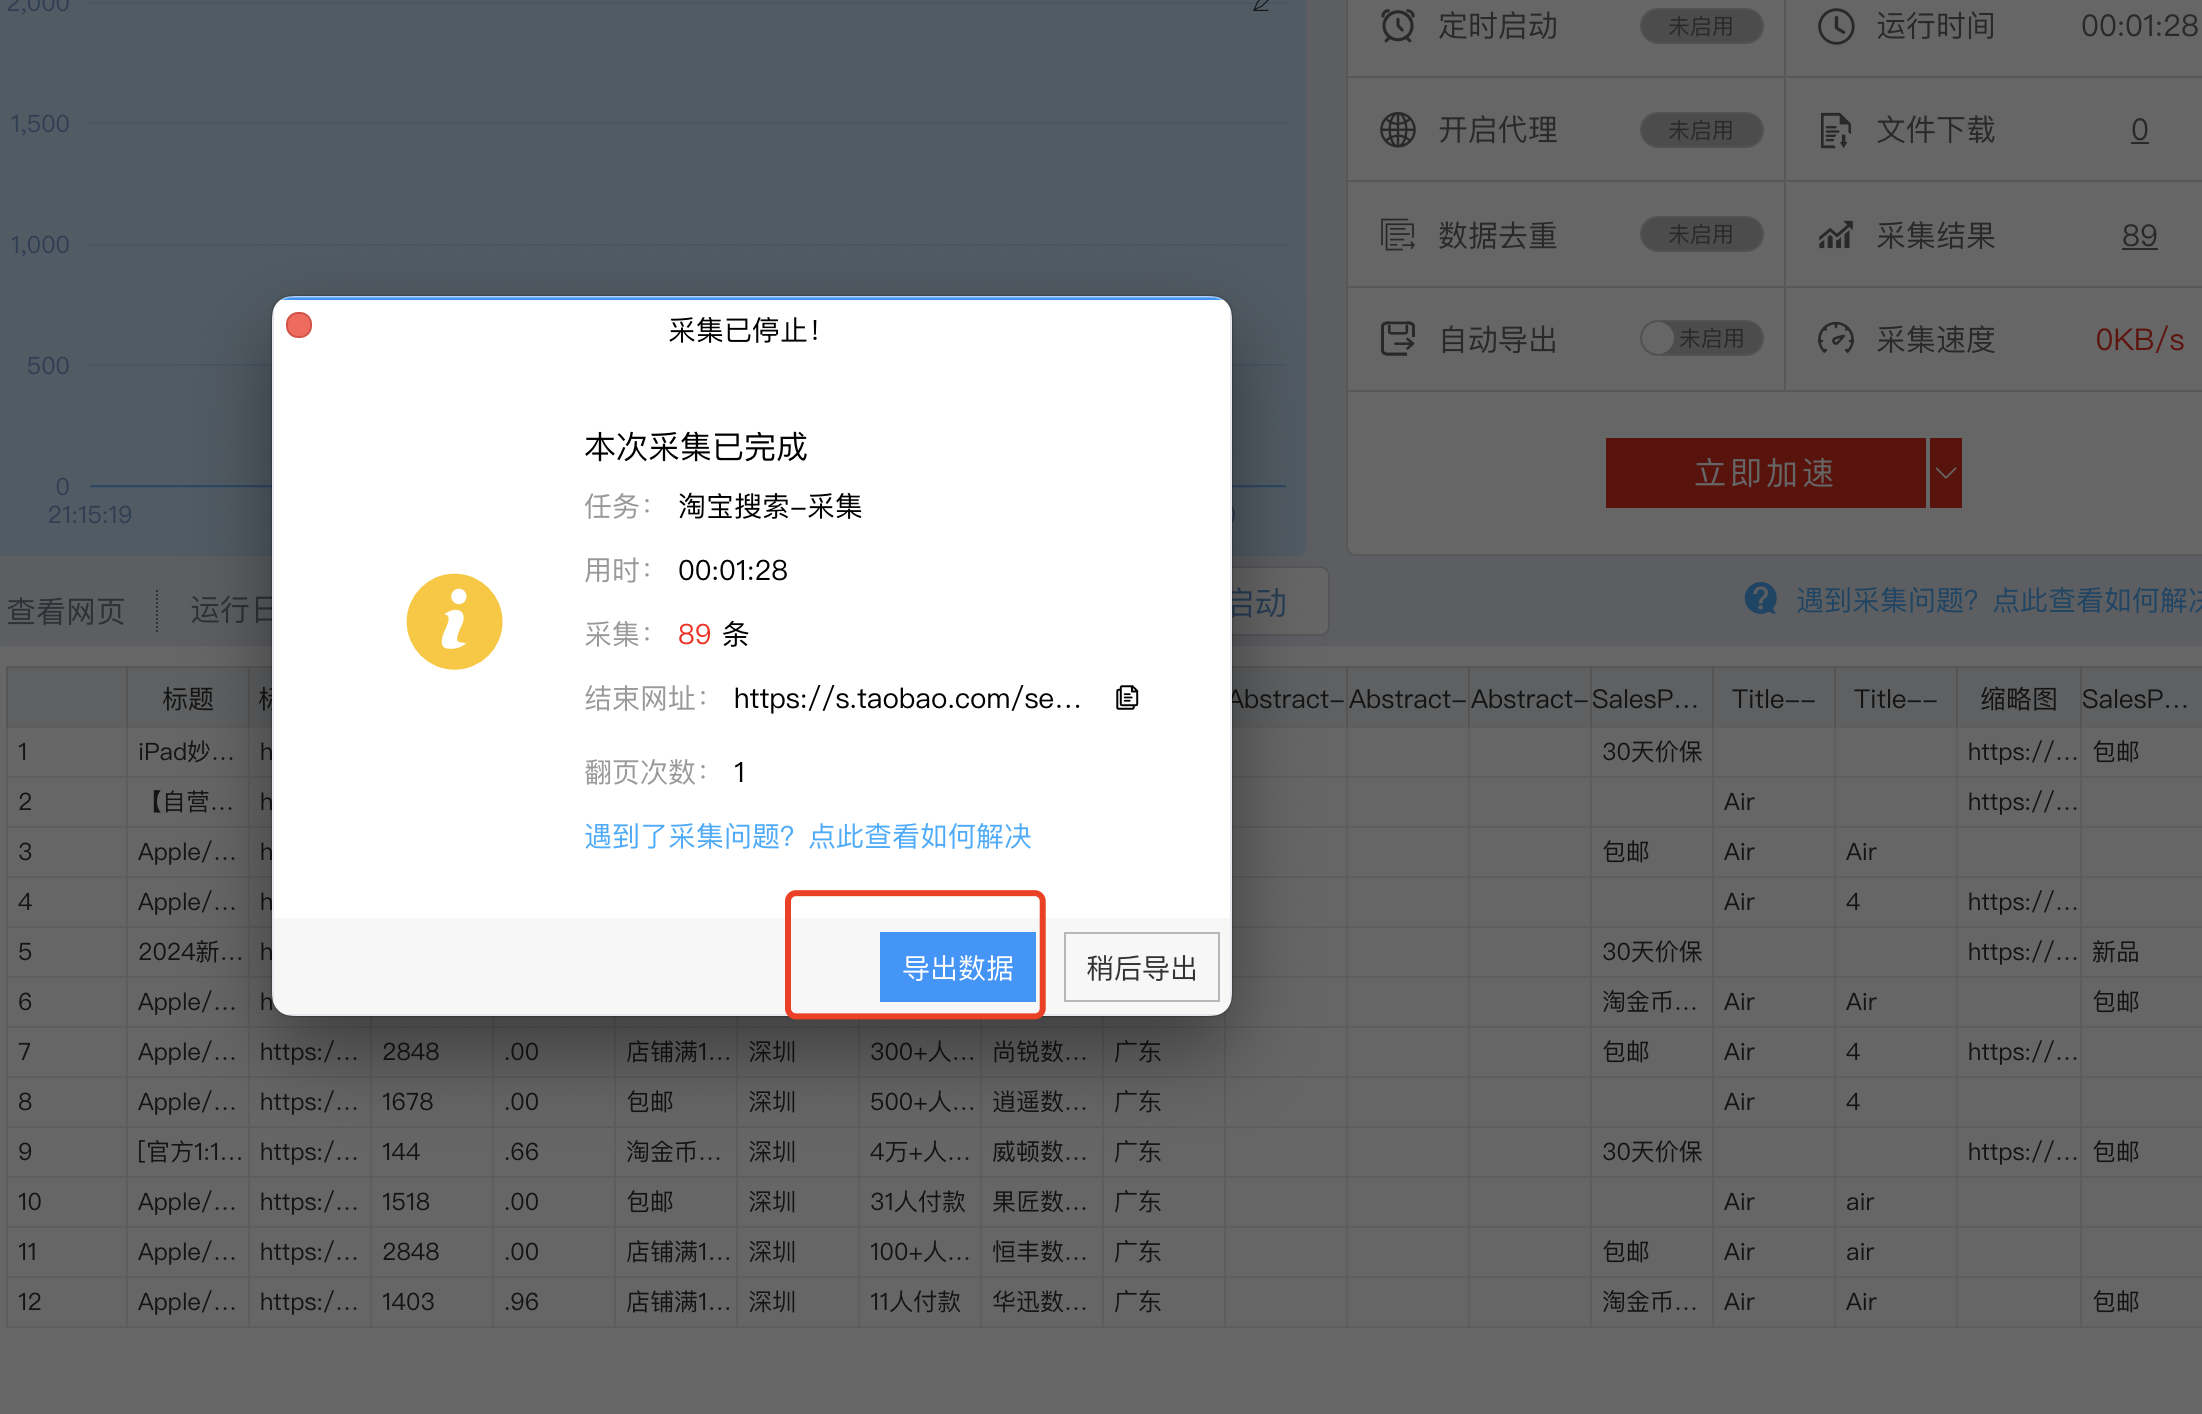This screenshot has width=2202, height=1414.
Task: Click the copy end-URL icon
Action: 1127,697
